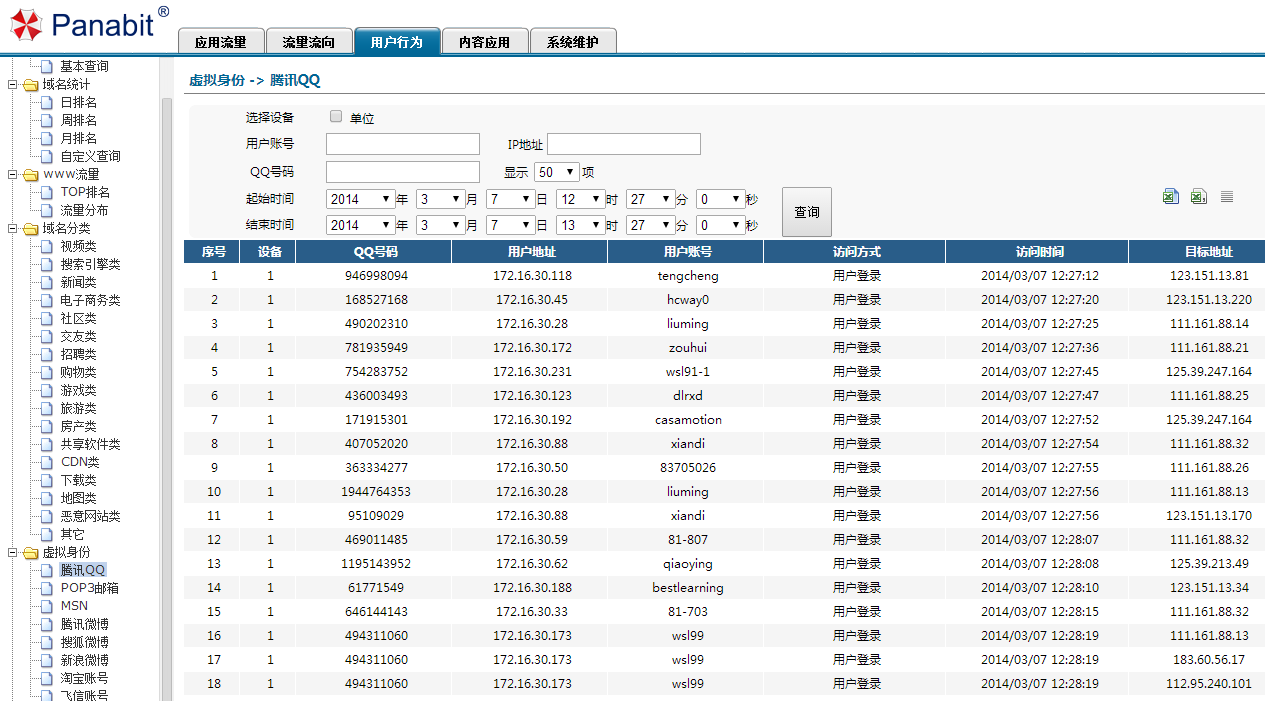Open the 购物类 category entry
1265x701 pixels.
tap(79, 372)
